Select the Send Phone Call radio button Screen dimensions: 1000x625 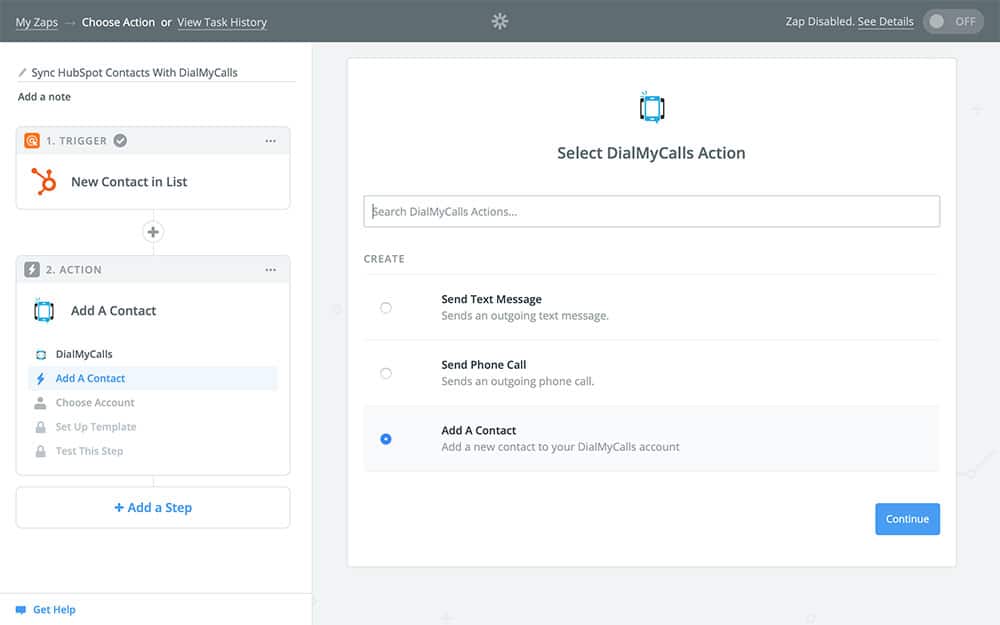point(386,373)
